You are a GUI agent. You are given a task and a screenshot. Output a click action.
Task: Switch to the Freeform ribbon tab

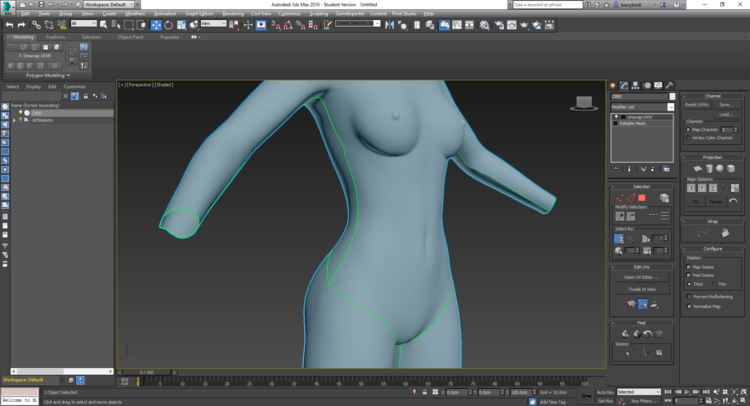pyautogui.click(x=55, y=37)
